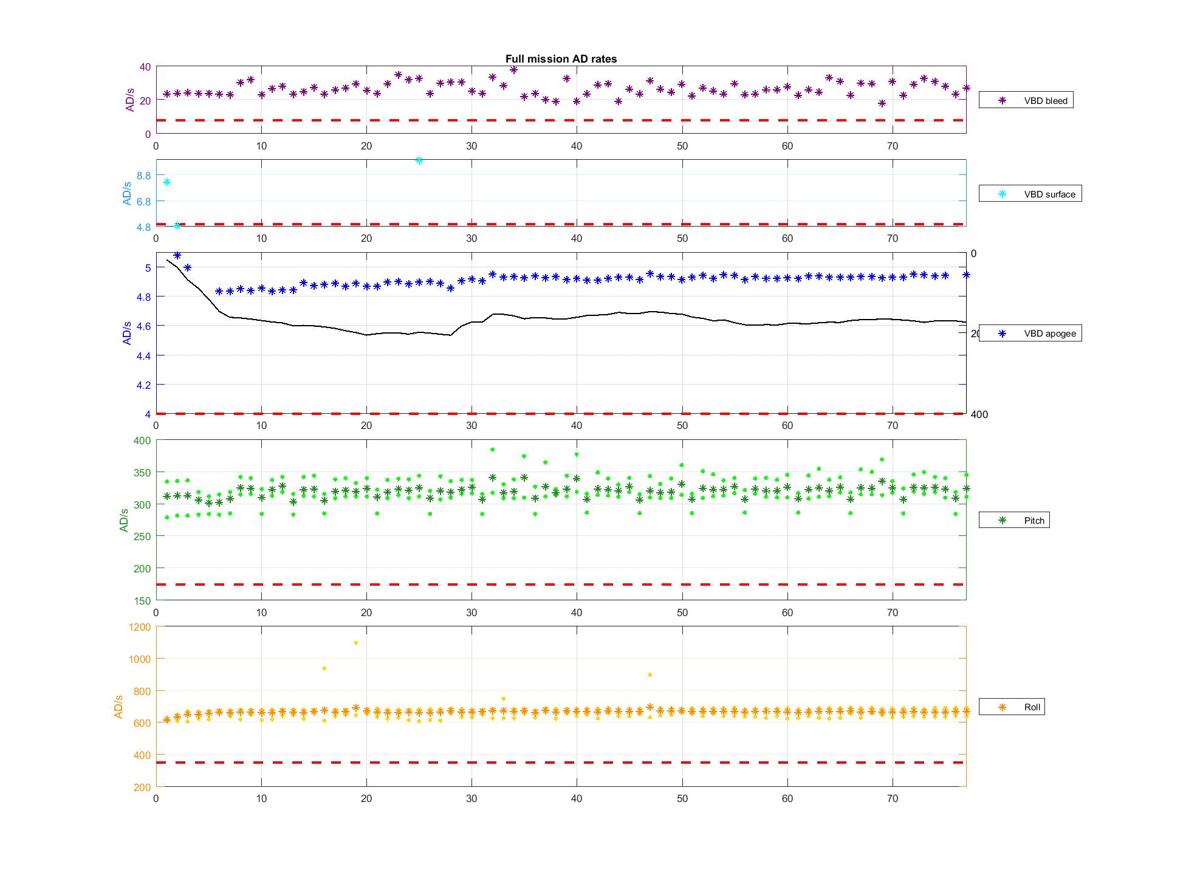Click the green AD/s label of Pitch plot
The image size is (1200, 885).
(x=124, y=520)
